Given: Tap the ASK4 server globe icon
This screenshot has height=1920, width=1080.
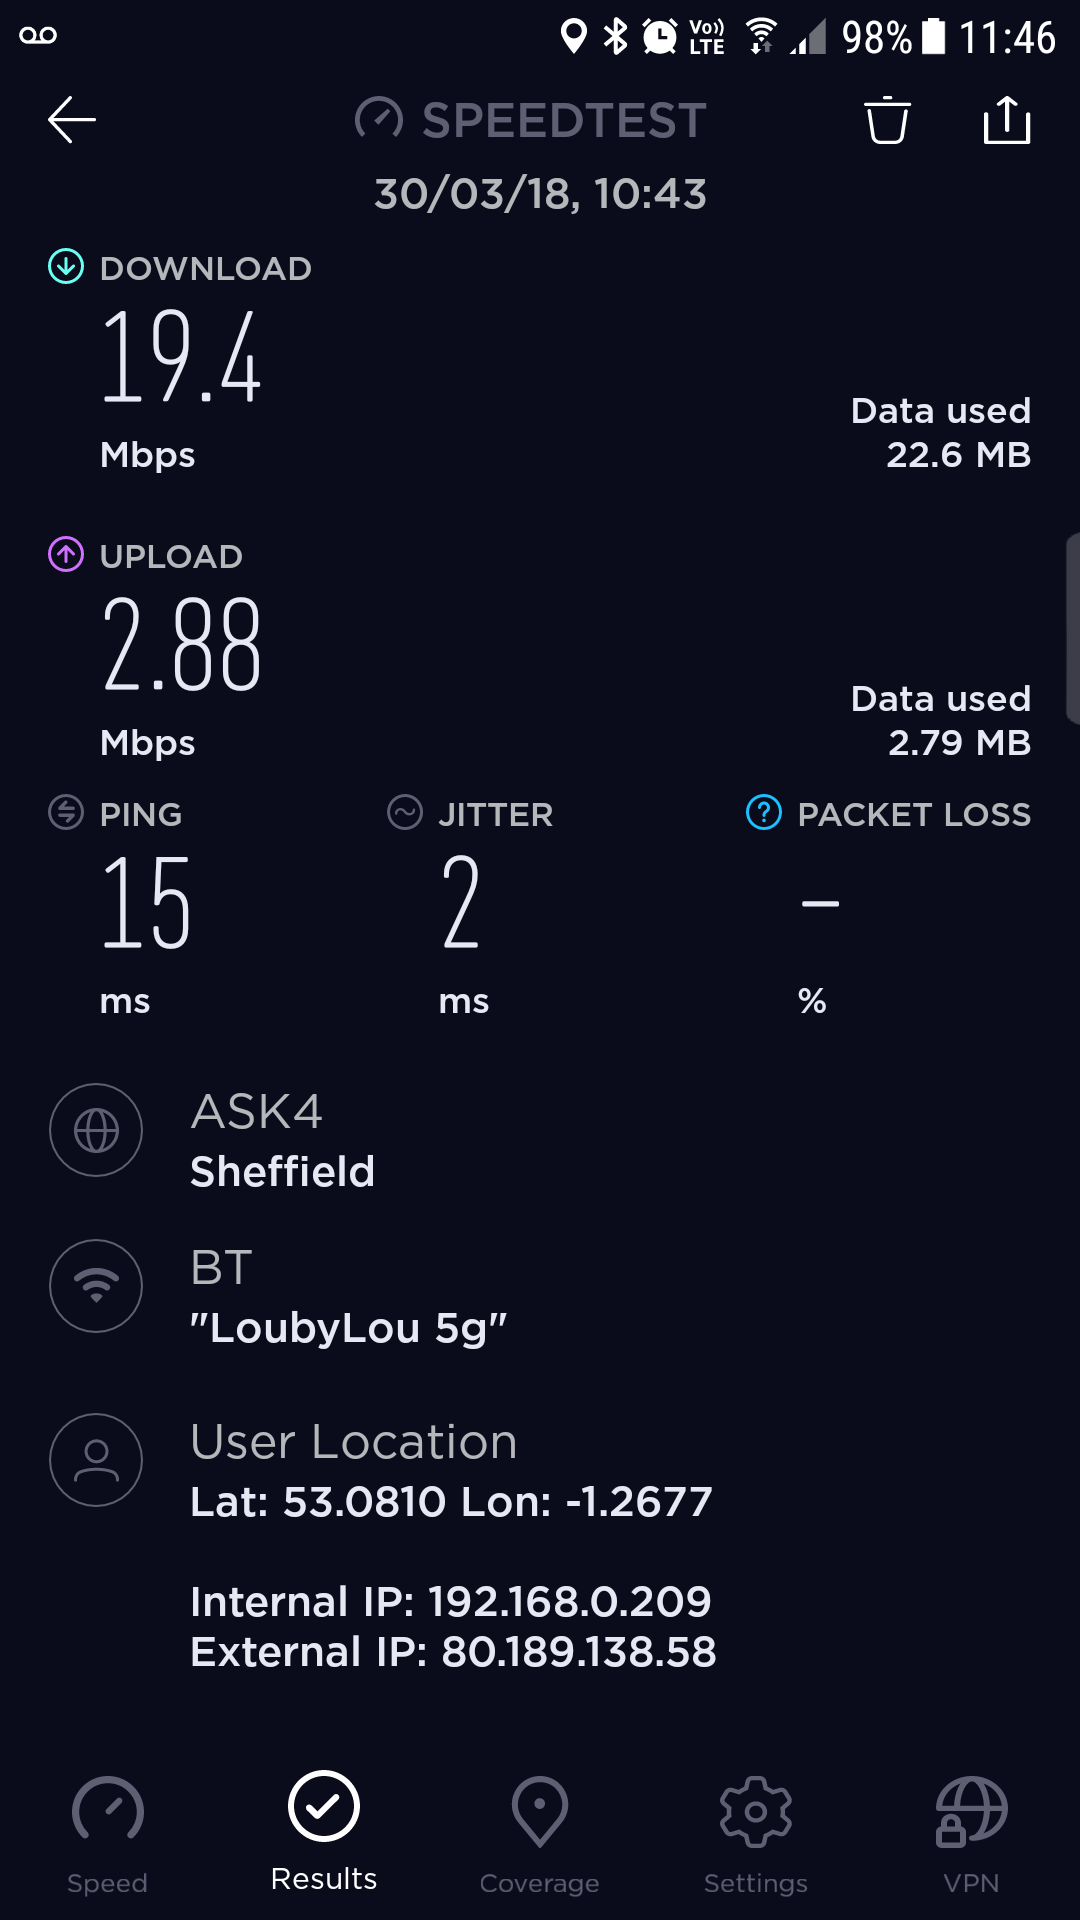Looking at the screenshot, I should 96,1130.
